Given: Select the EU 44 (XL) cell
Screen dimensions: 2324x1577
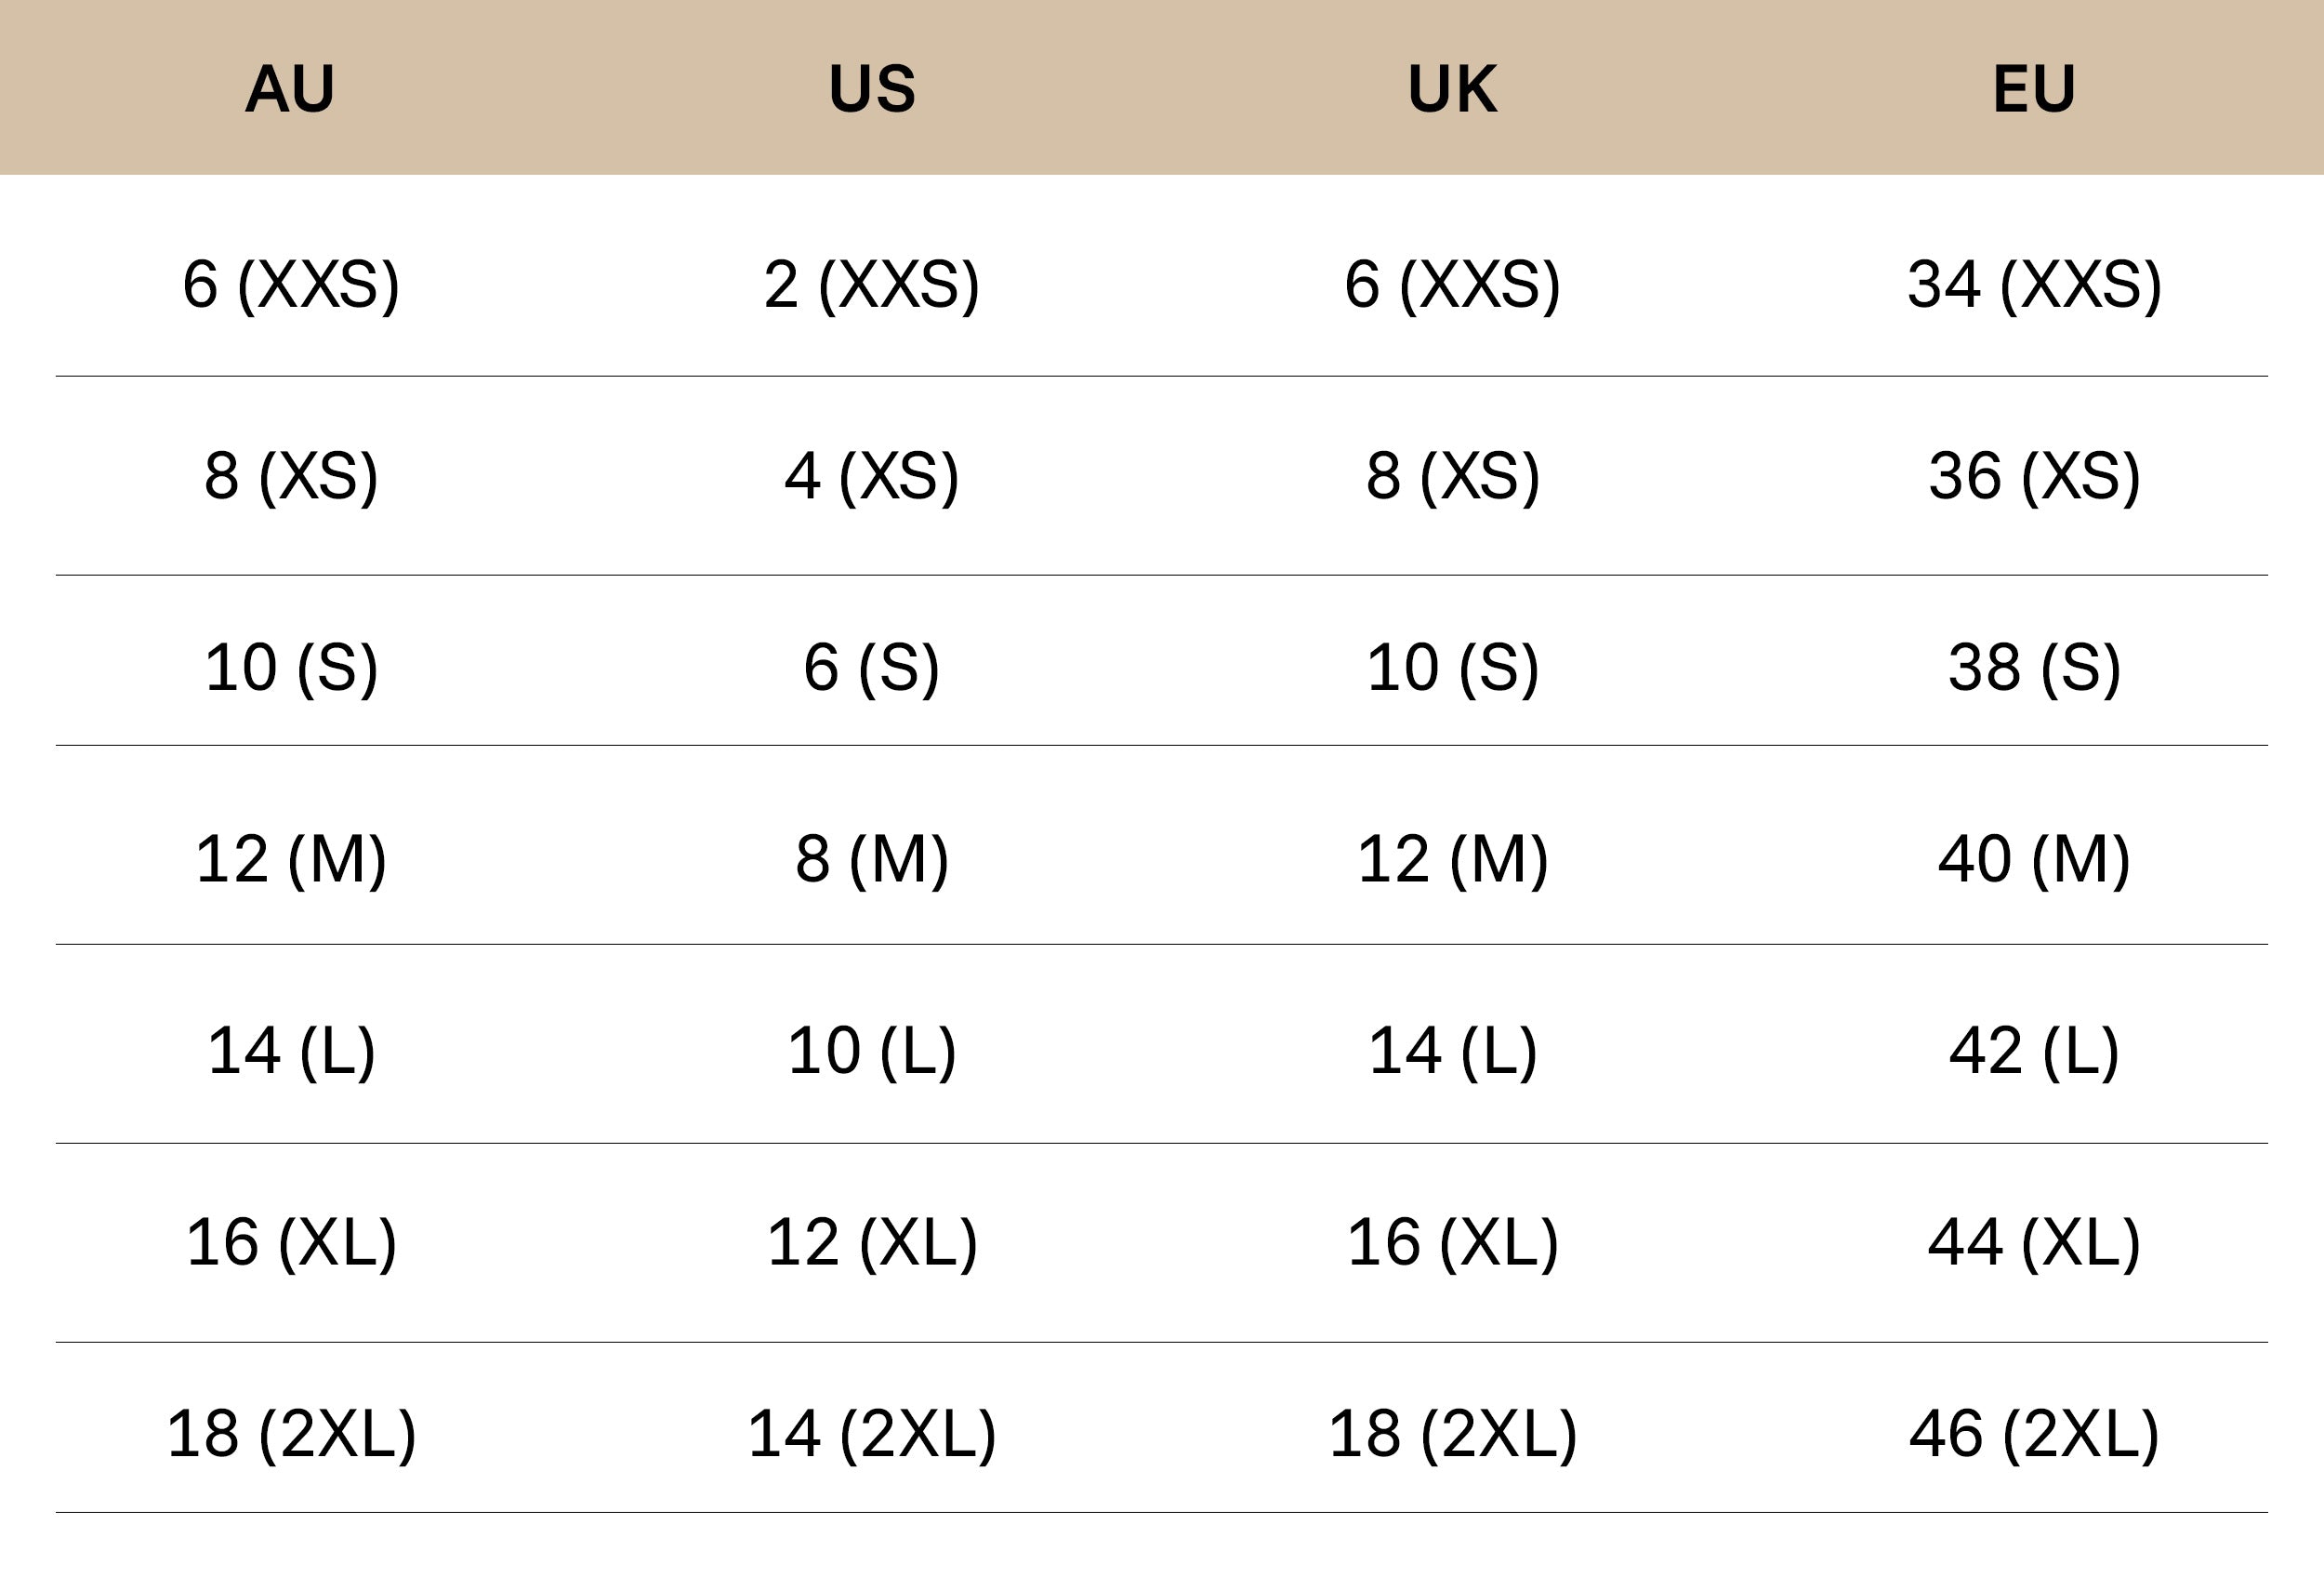Looking at the screenshot, I should (2034, 1243).
